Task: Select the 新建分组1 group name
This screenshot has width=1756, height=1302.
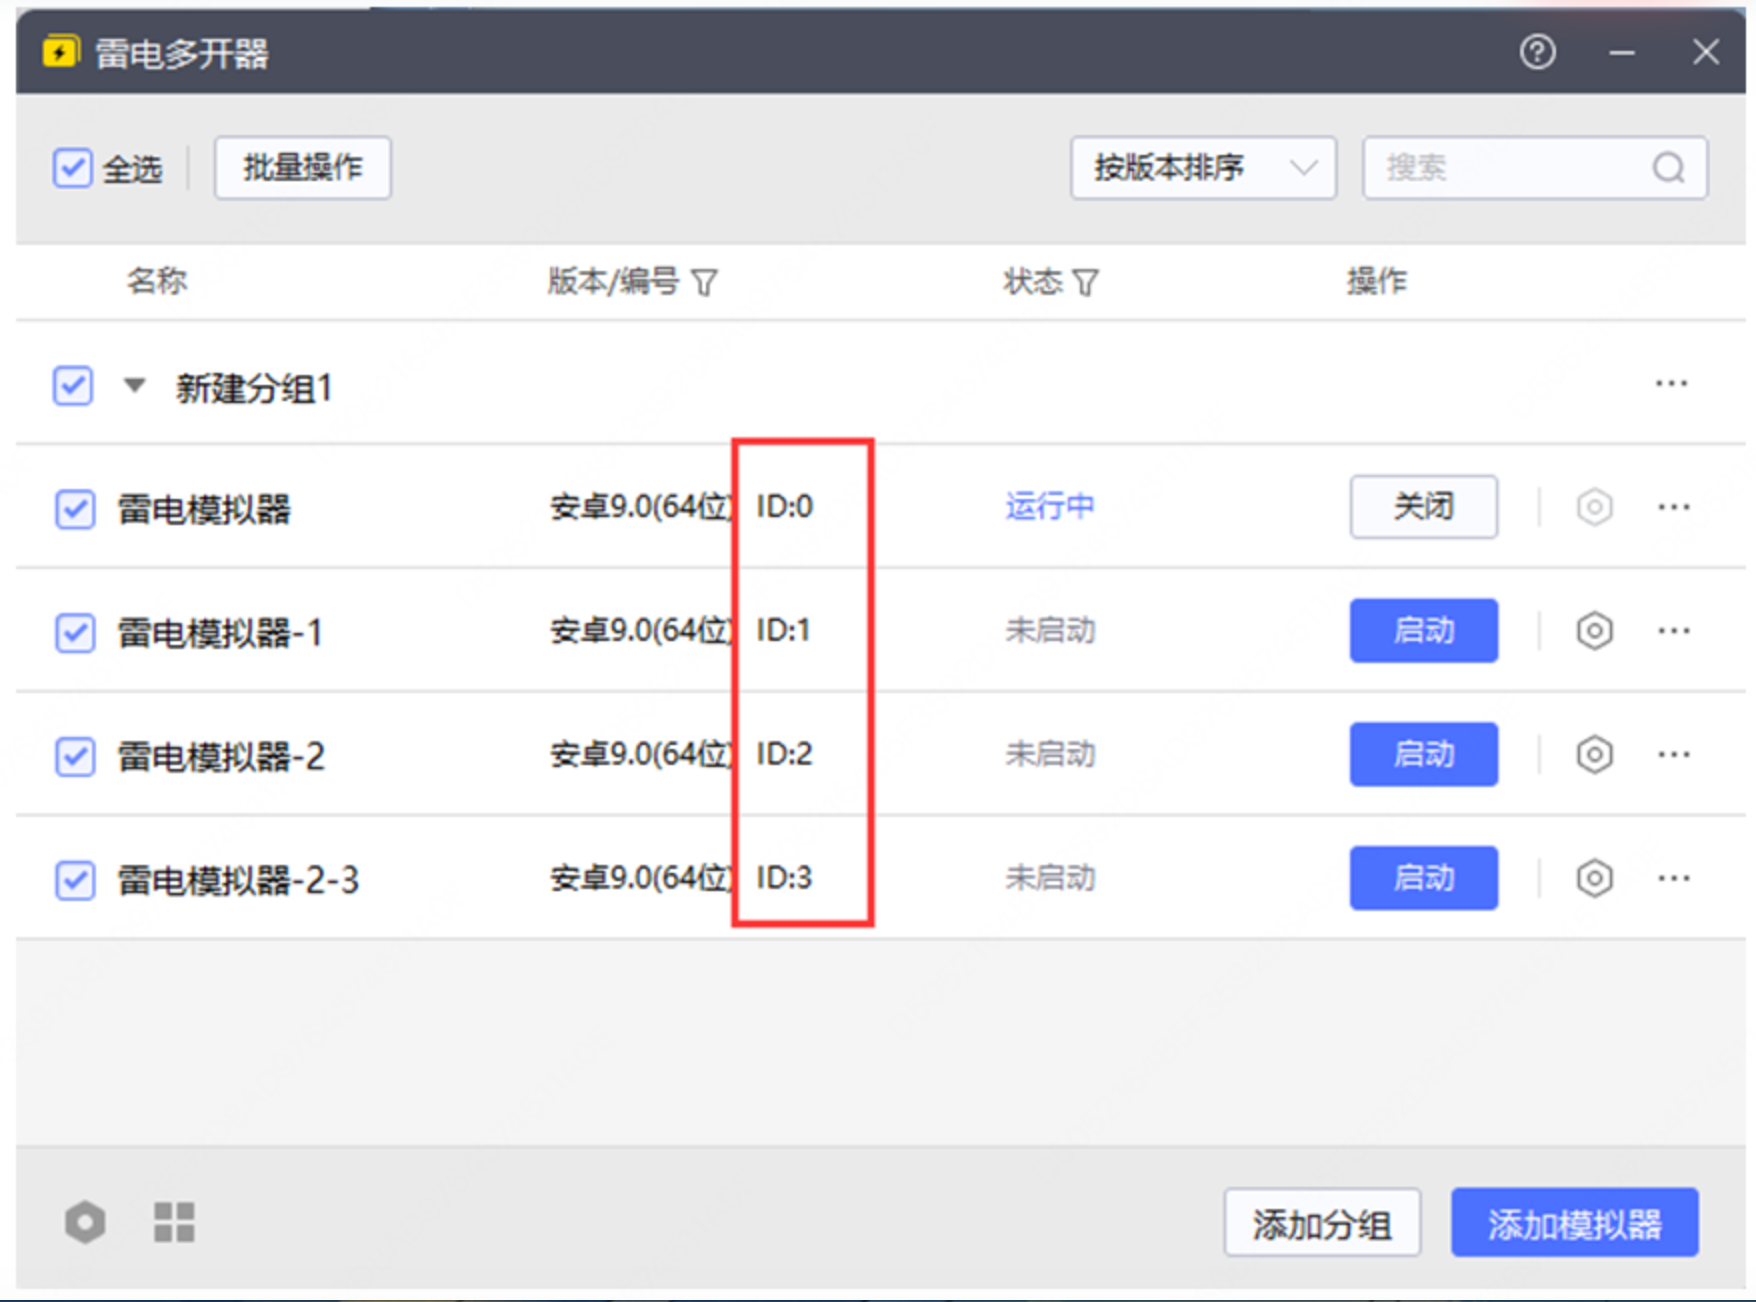Action: tap(254, 388)
